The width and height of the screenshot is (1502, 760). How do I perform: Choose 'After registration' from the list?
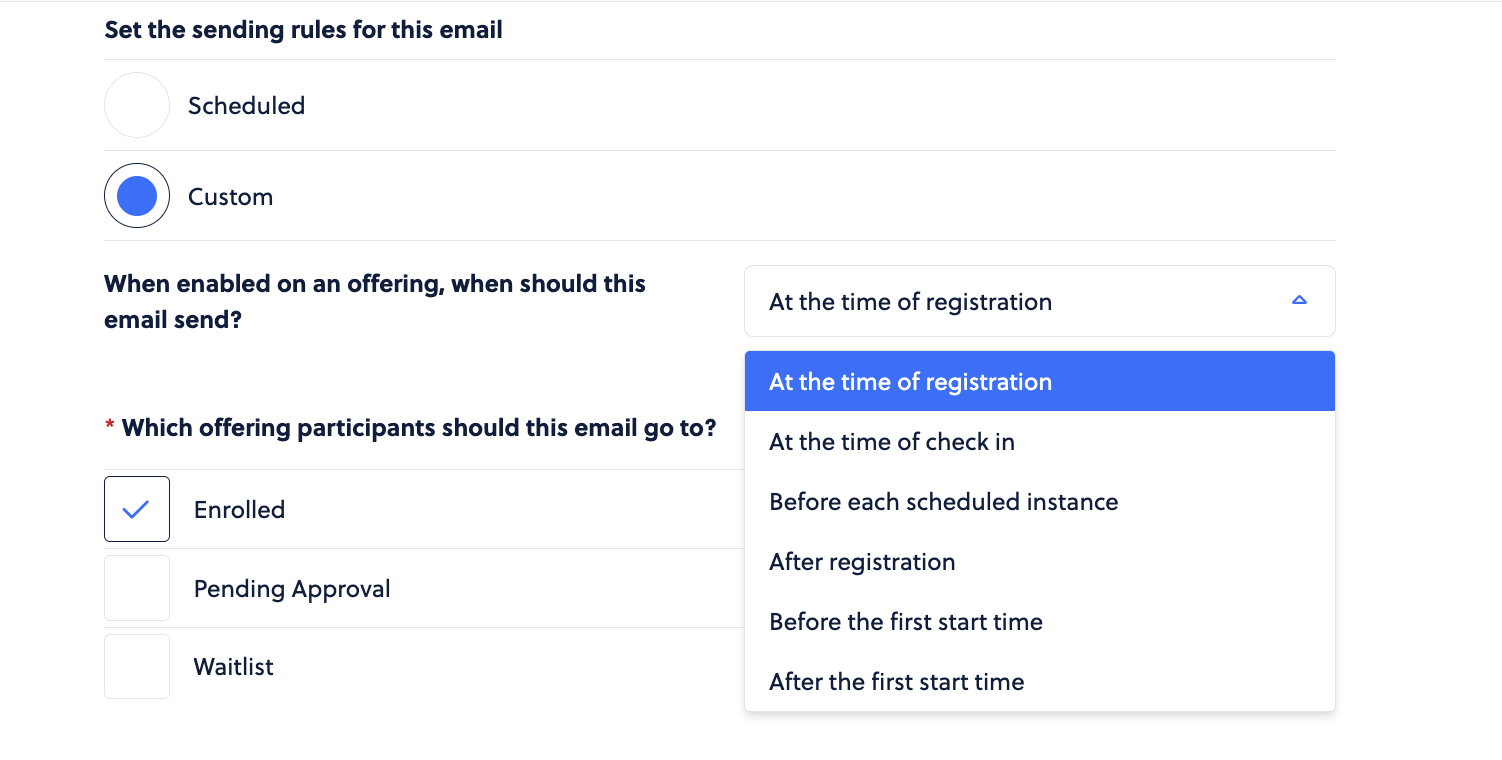pos(1040,561)
